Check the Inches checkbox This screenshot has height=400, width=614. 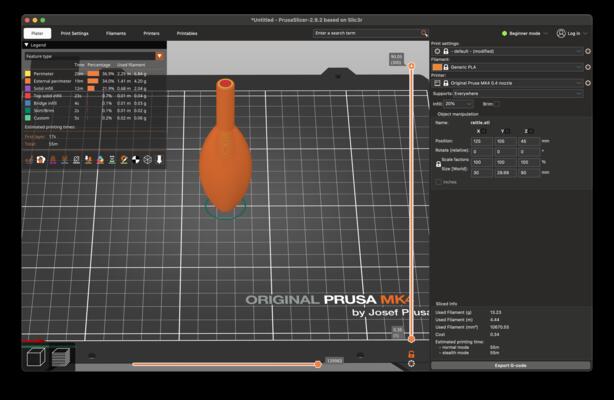[438, 182]
